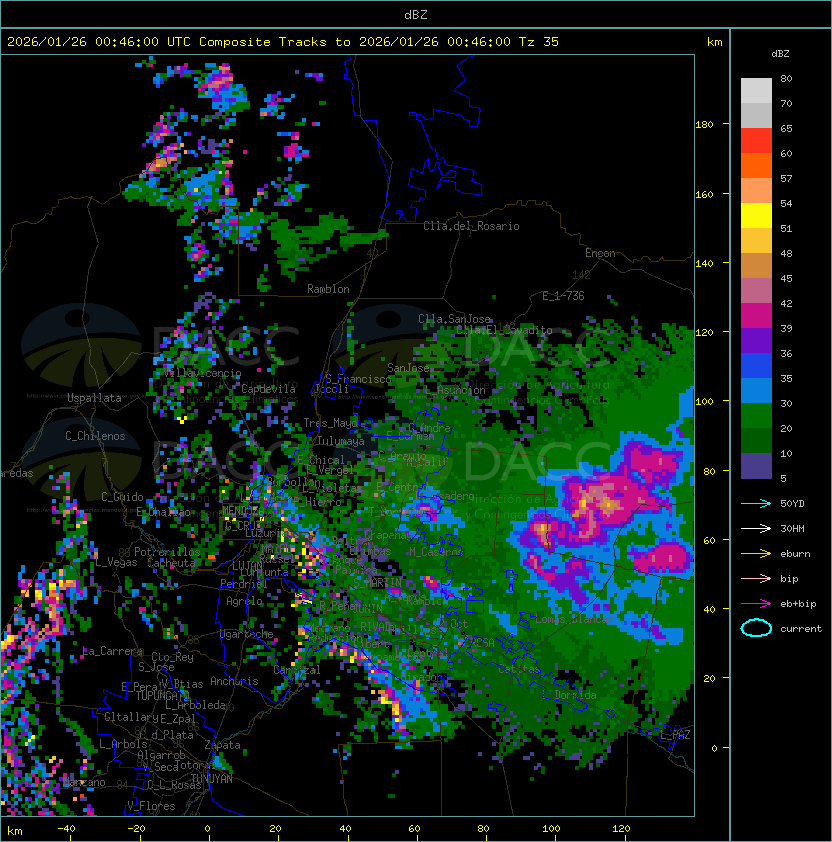832x842 pixels.
Task: Select the dark orange 57-60 dBZ swatch
Action: tap(756, 166)
